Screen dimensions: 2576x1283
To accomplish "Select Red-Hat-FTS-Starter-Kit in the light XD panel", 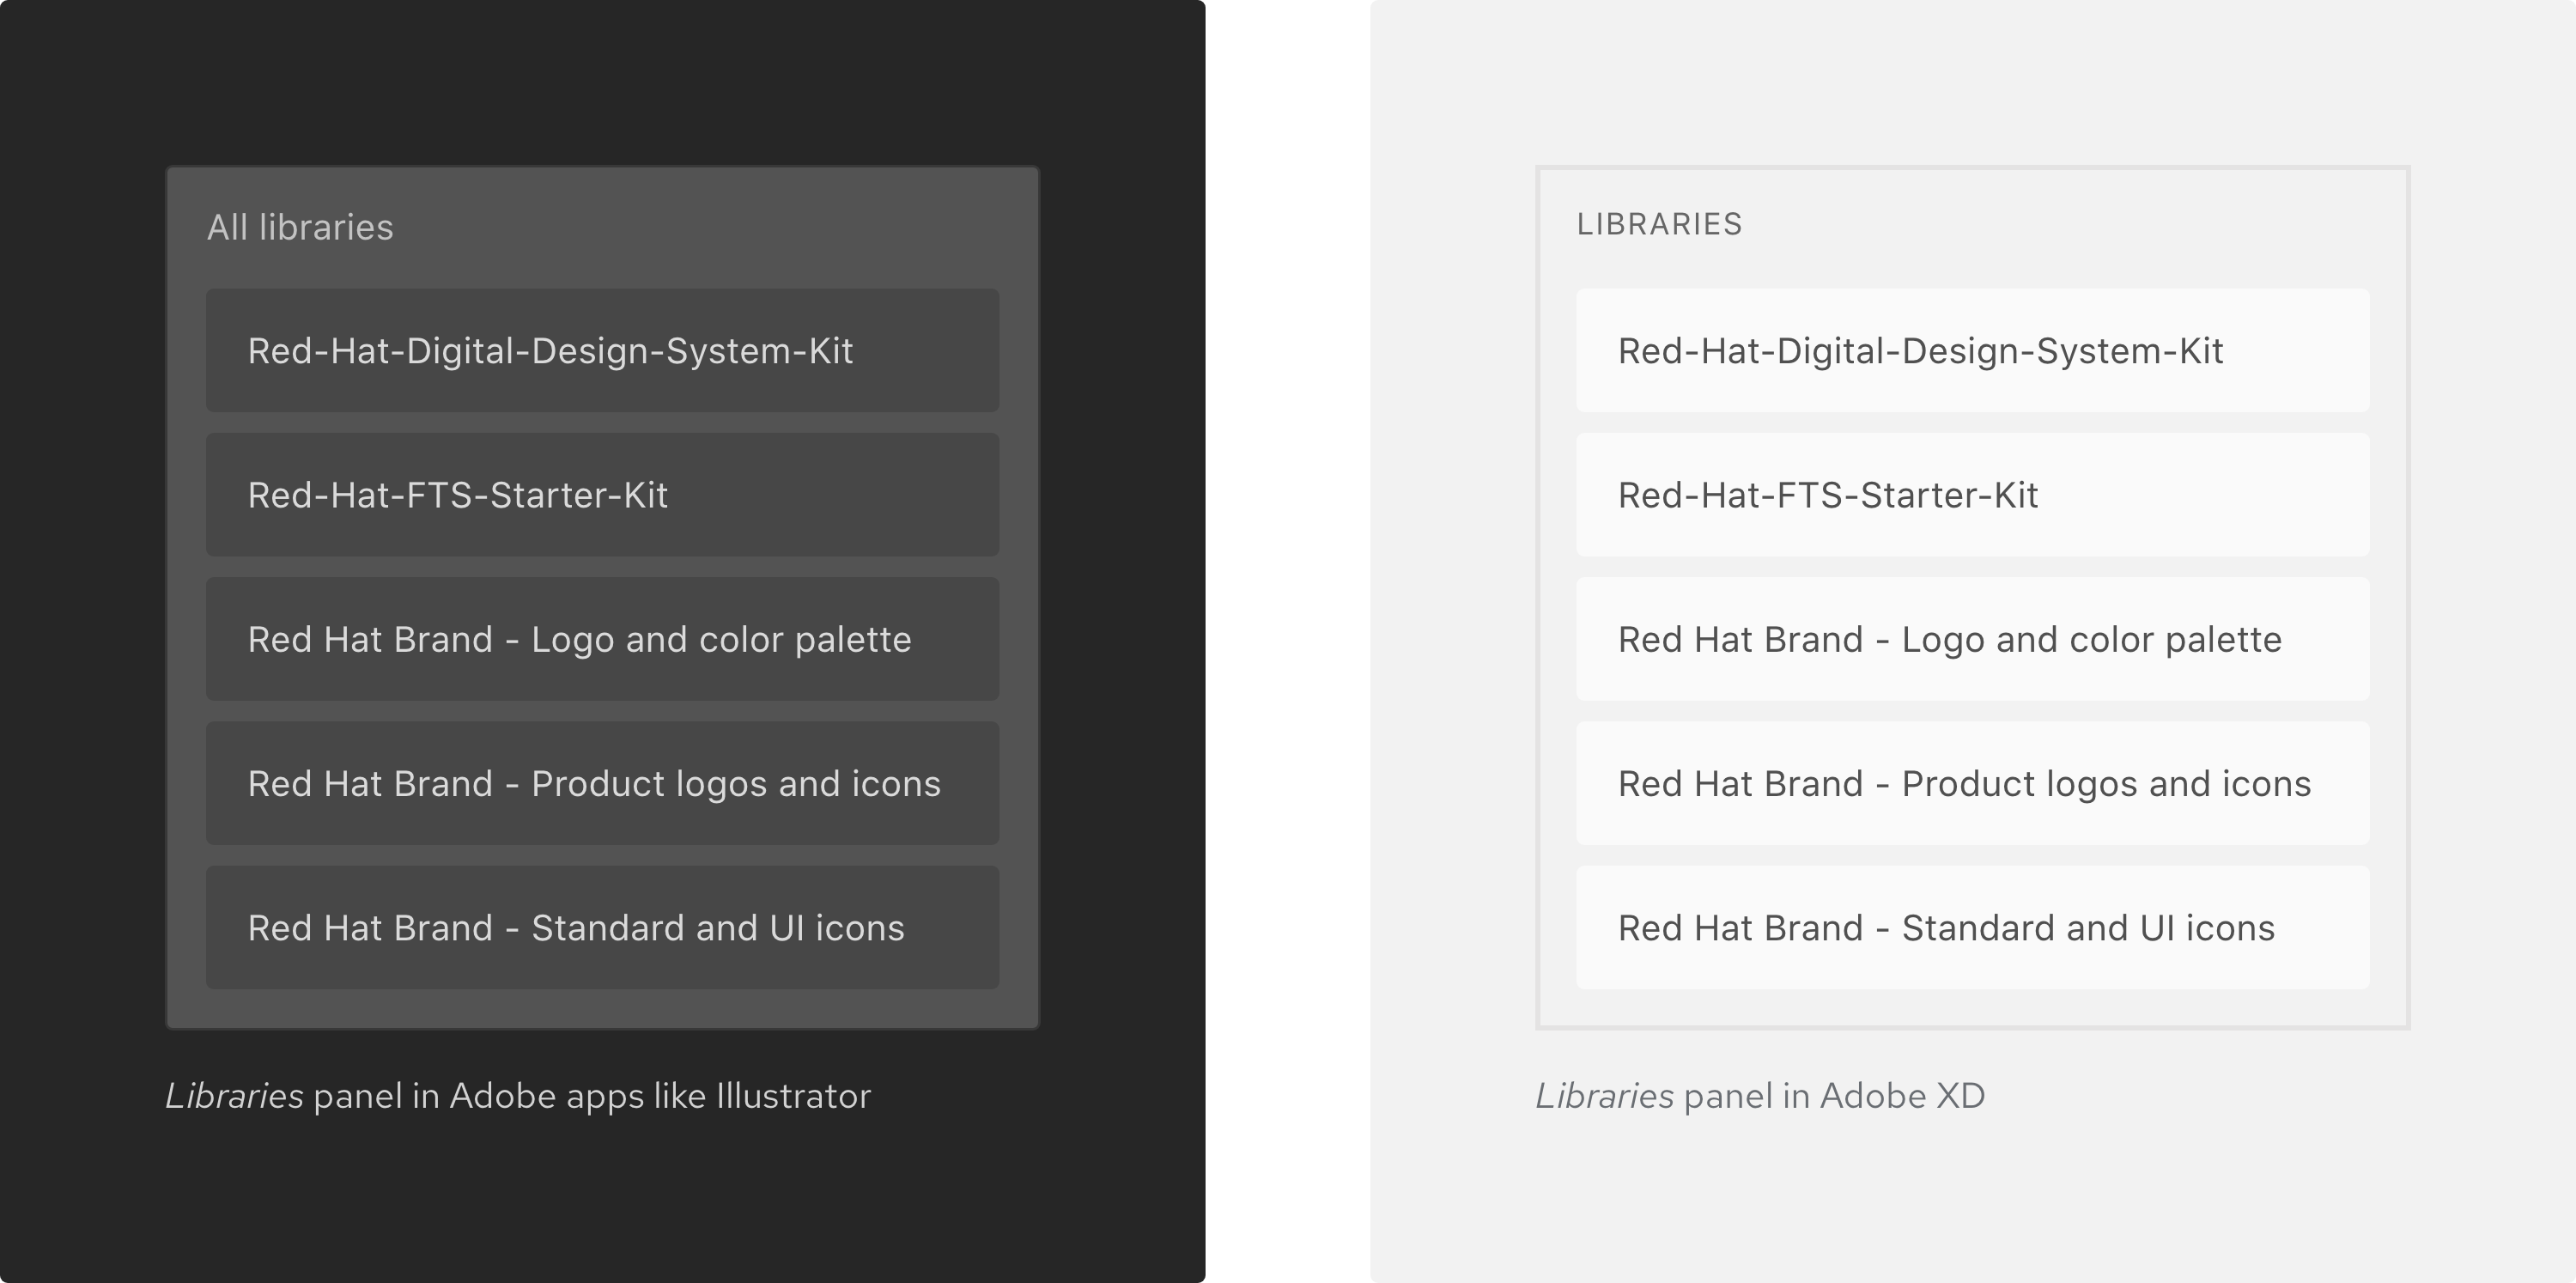I will click(x=1972, y=495).
